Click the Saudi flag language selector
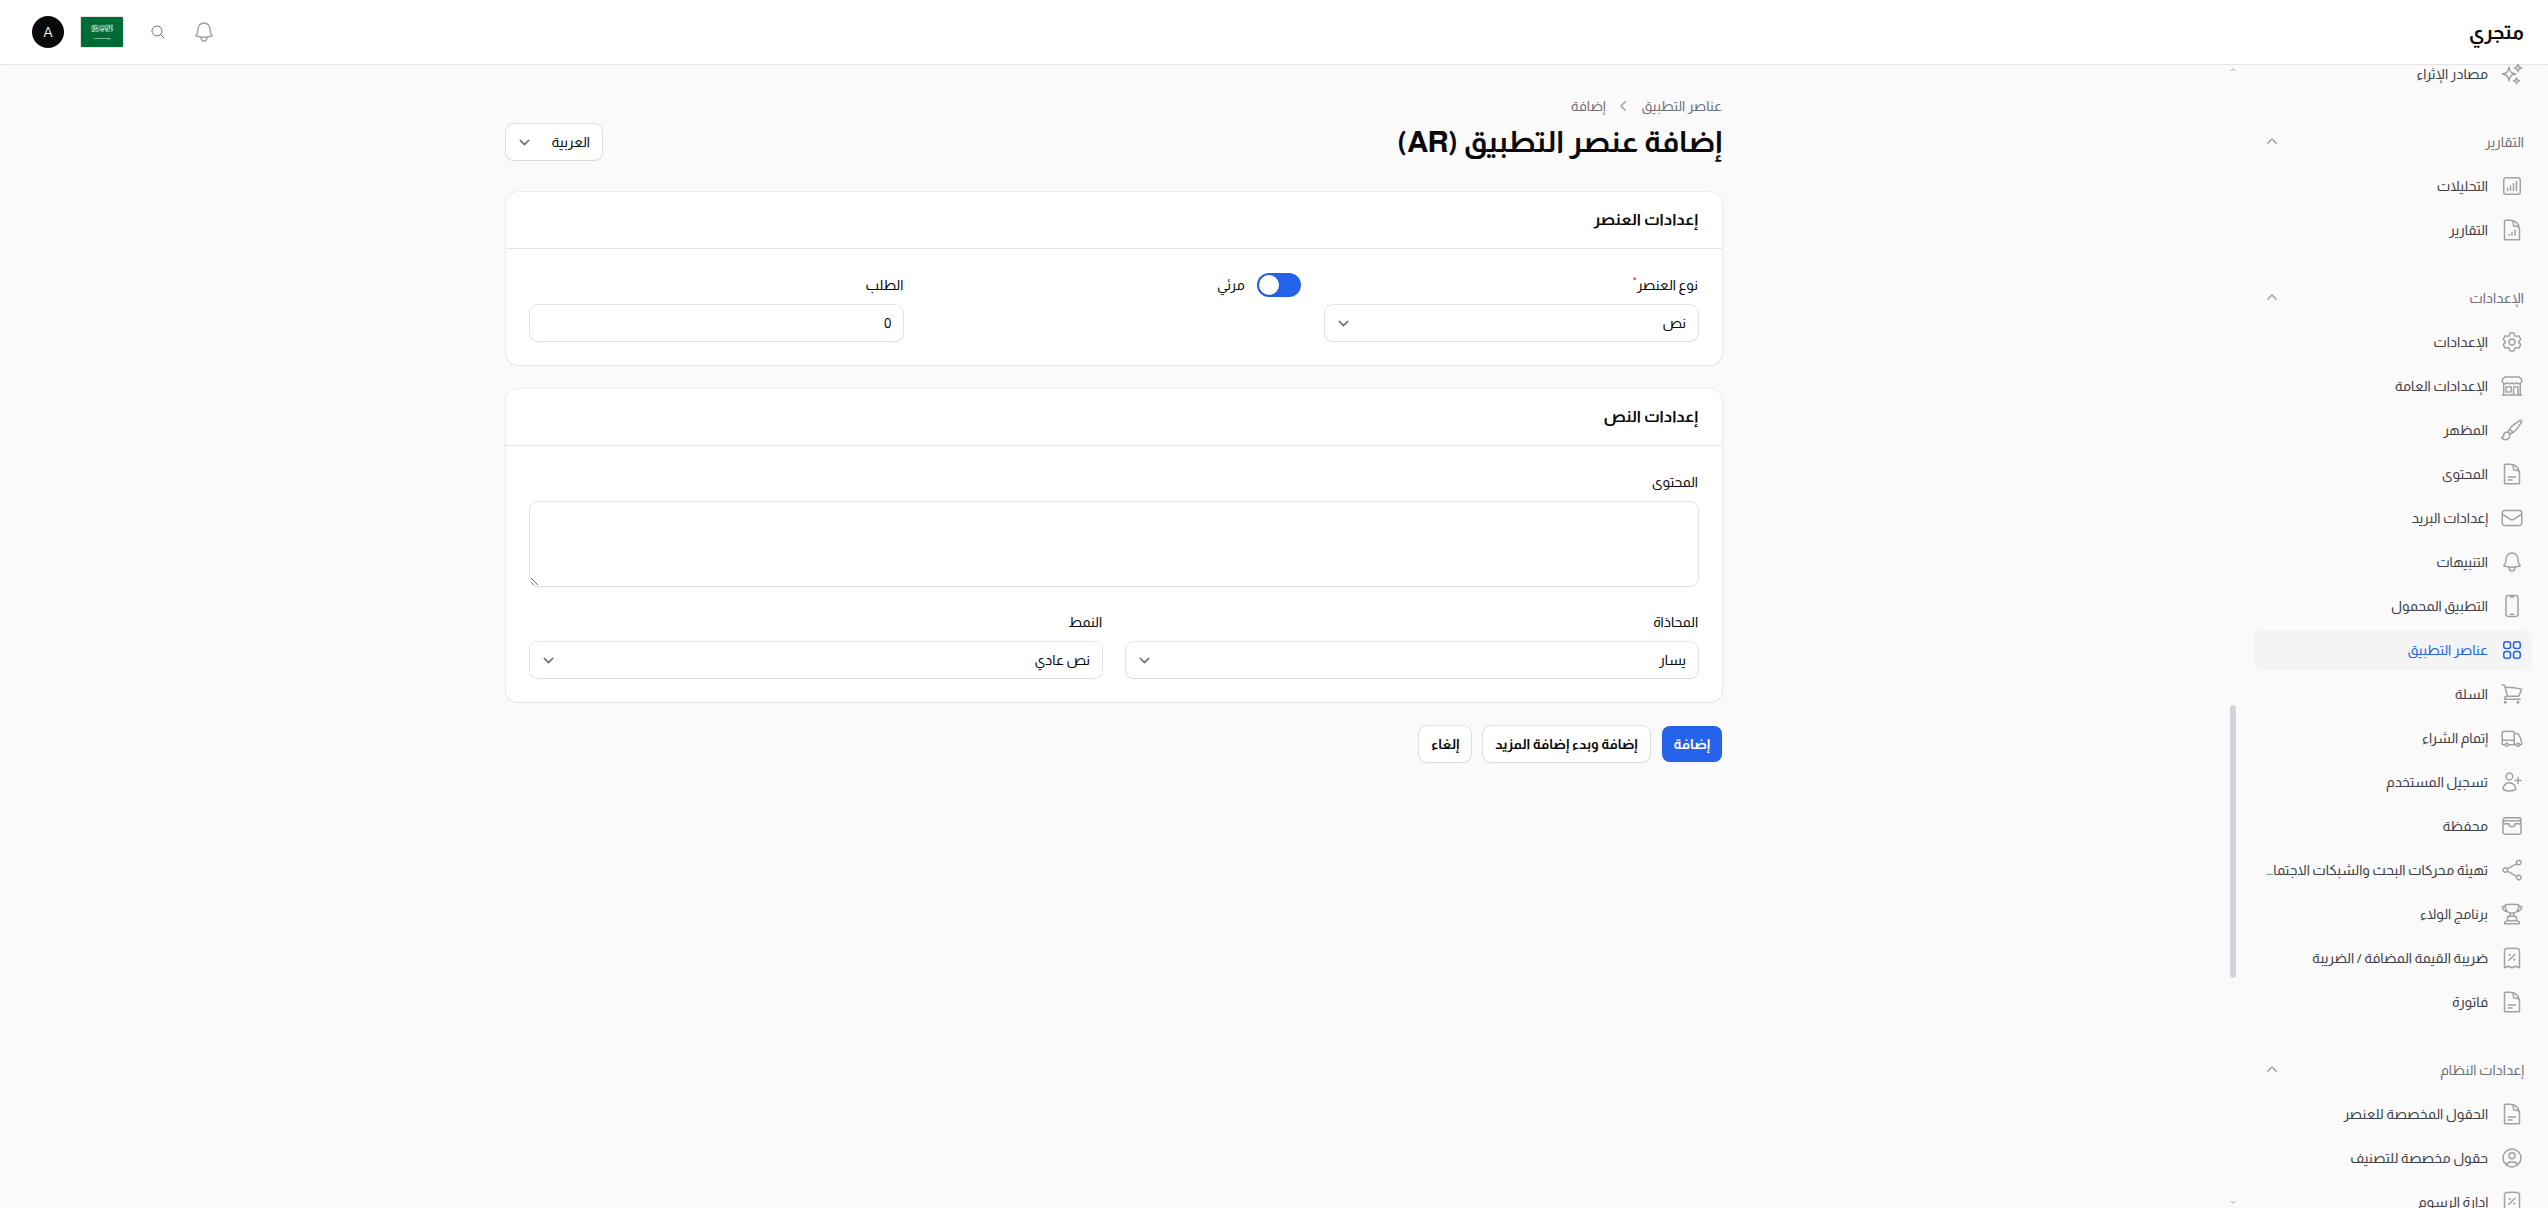 (101, 31)
